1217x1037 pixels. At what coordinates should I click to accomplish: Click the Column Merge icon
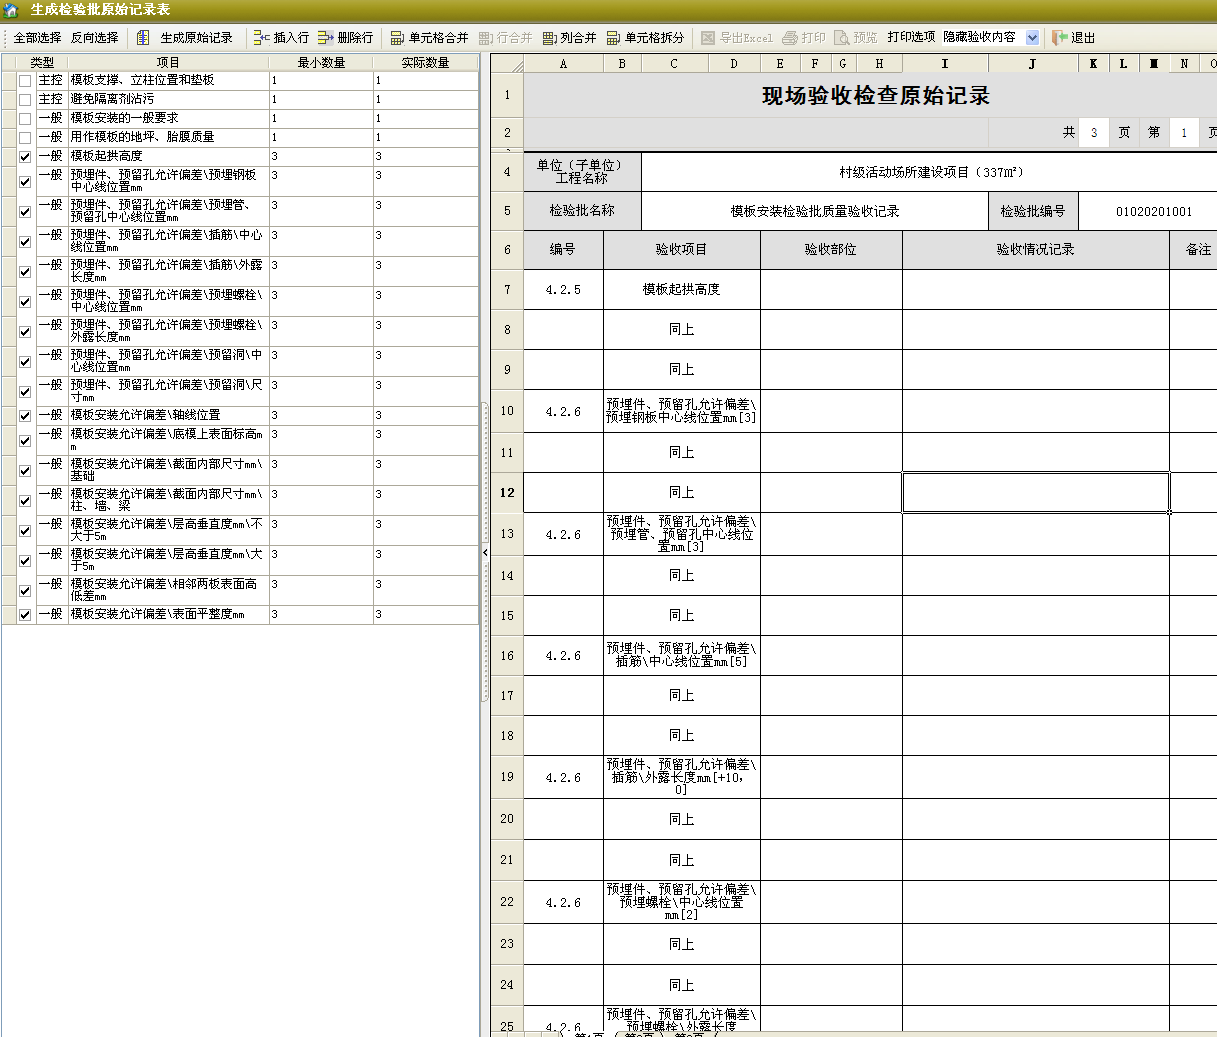click(x=549, y=38)
